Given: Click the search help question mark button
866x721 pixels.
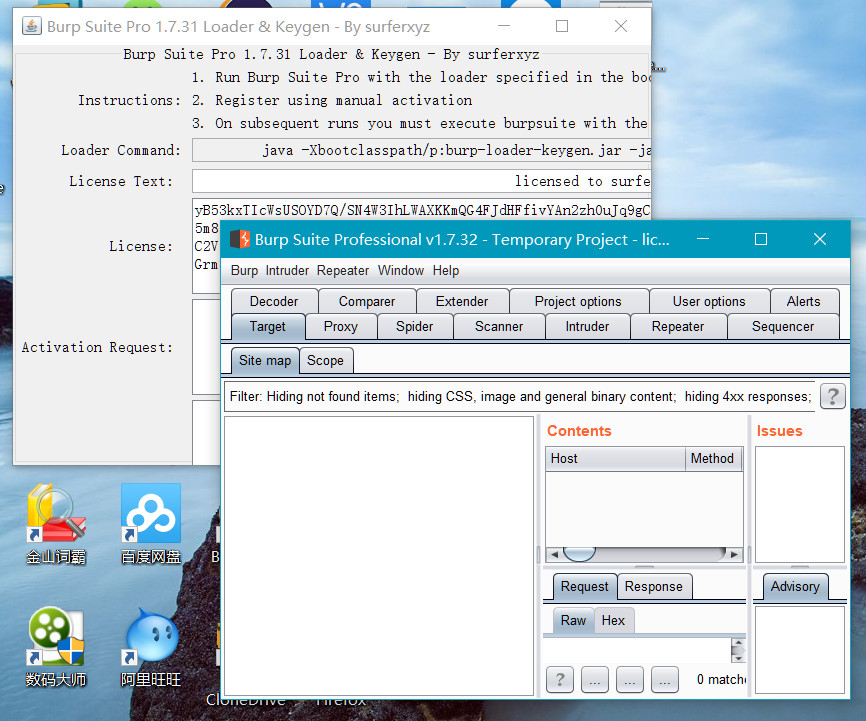Looking at the screenshot, I should pos(559,679).
